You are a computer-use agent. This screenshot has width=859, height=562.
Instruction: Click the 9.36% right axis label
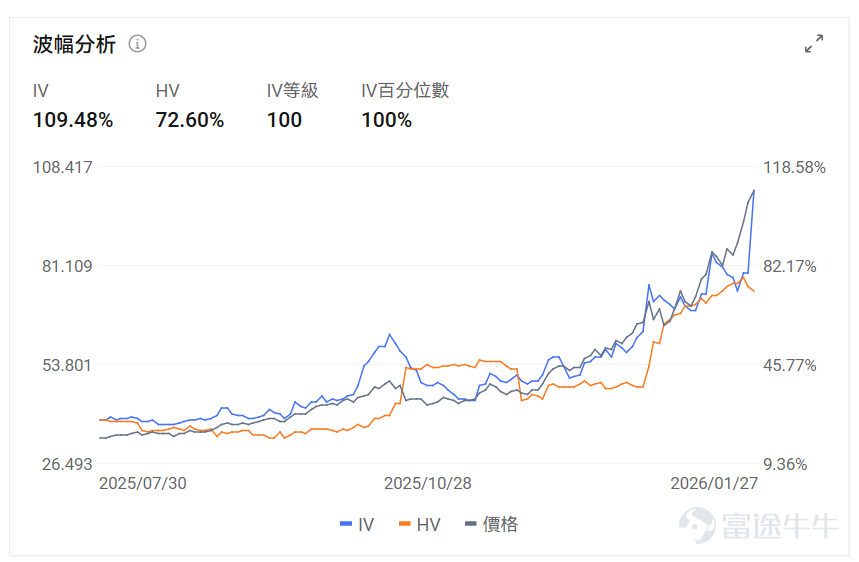tap(786, 464)
